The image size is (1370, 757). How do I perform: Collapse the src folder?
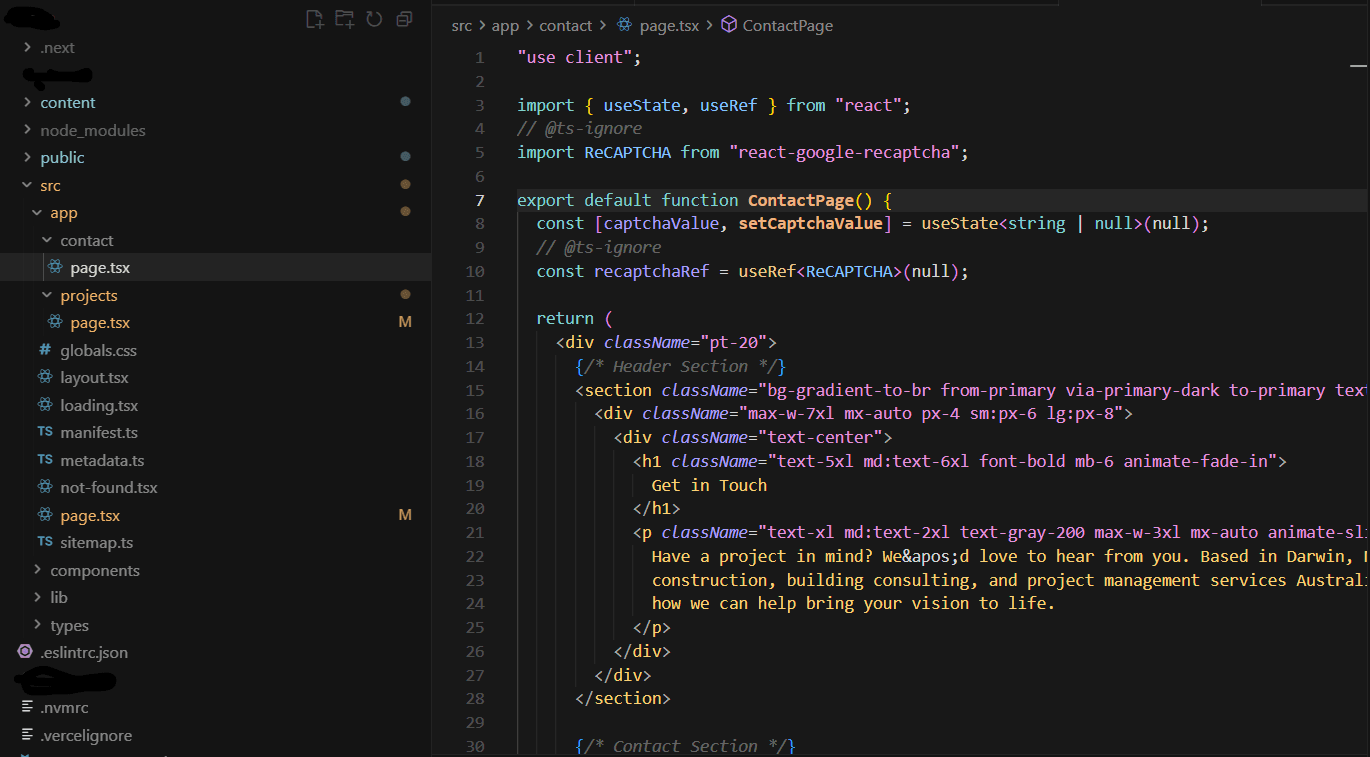coord(50,185)
